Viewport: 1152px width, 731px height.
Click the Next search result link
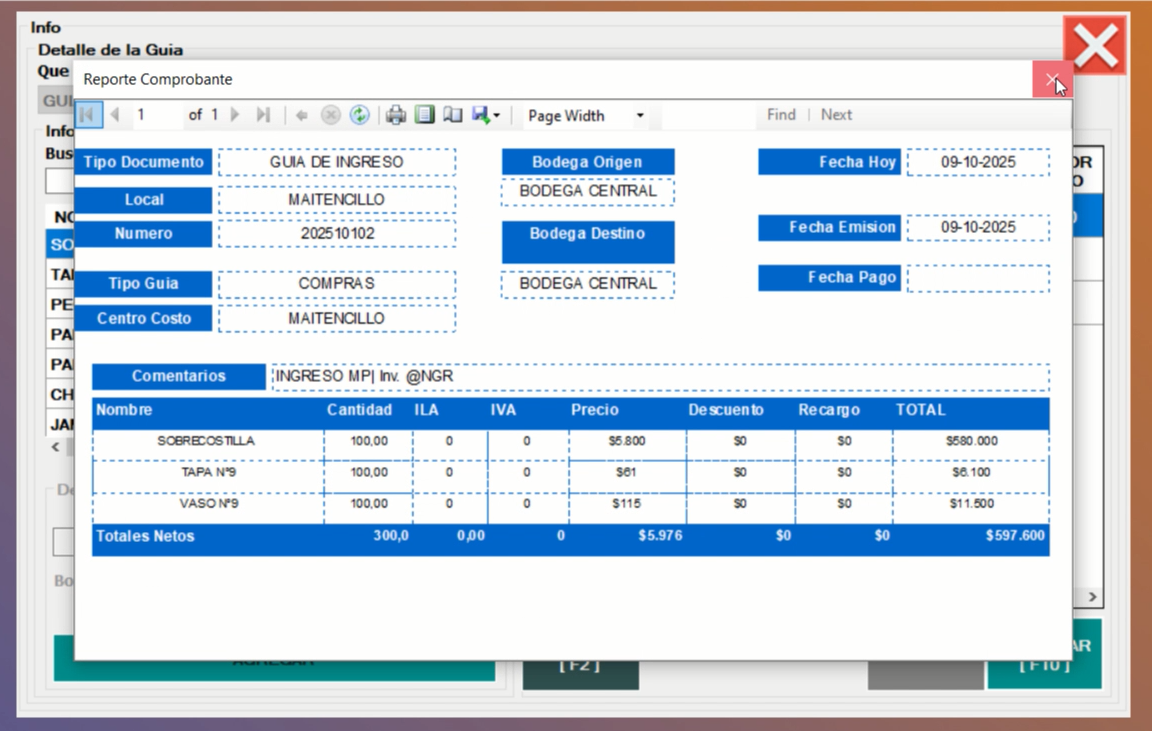click(836, 115)
